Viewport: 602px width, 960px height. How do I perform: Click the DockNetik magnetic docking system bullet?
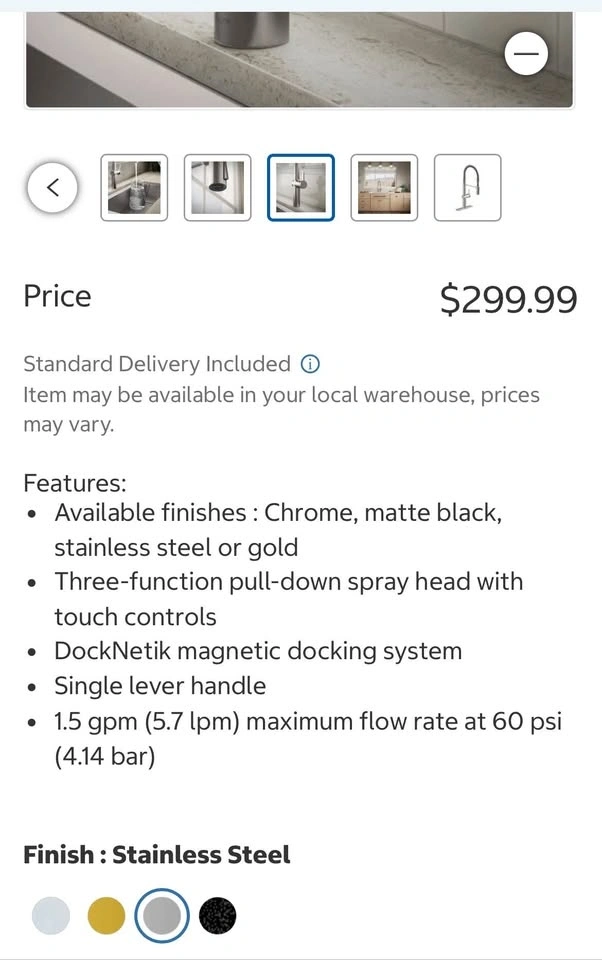pos(258,651)
